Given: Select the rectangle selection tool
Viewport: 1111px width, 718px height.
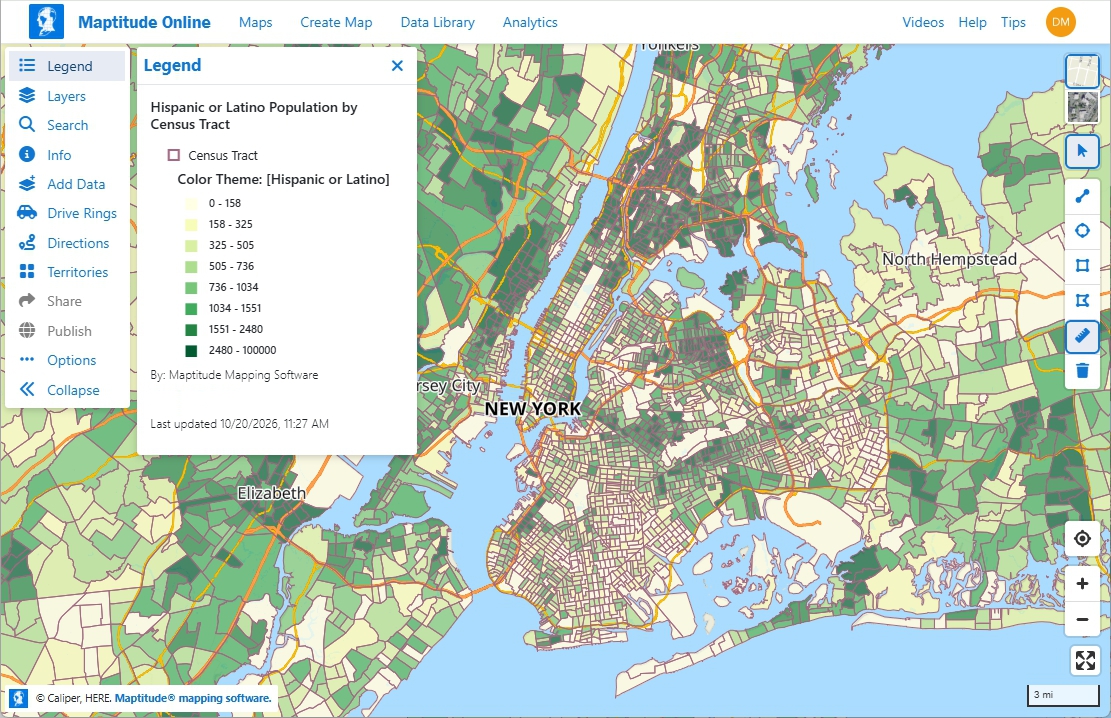Looking at the screenshot, I should (1082, 266).
